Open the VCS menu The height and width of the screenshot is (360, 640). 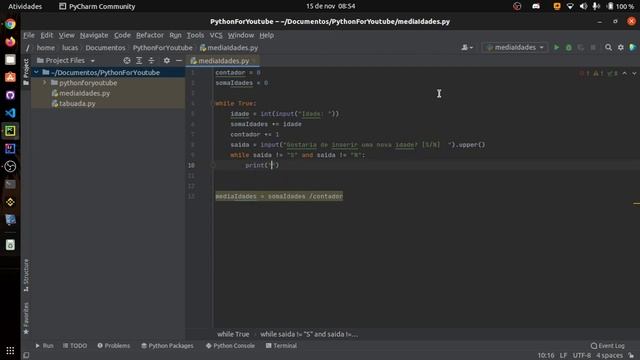pyautogui.click(x=216, y=35)
